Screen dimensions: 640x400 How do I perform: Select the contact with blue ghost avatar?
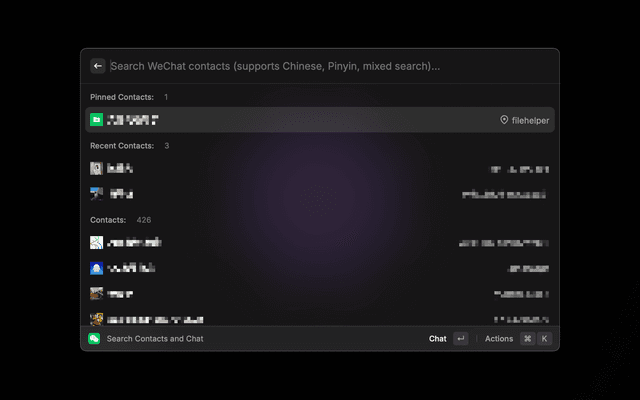[x=320, y=268]
